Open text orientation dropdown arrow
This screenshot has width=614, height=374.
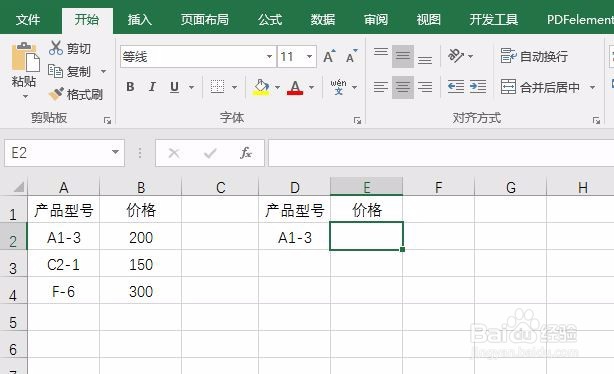471,56
